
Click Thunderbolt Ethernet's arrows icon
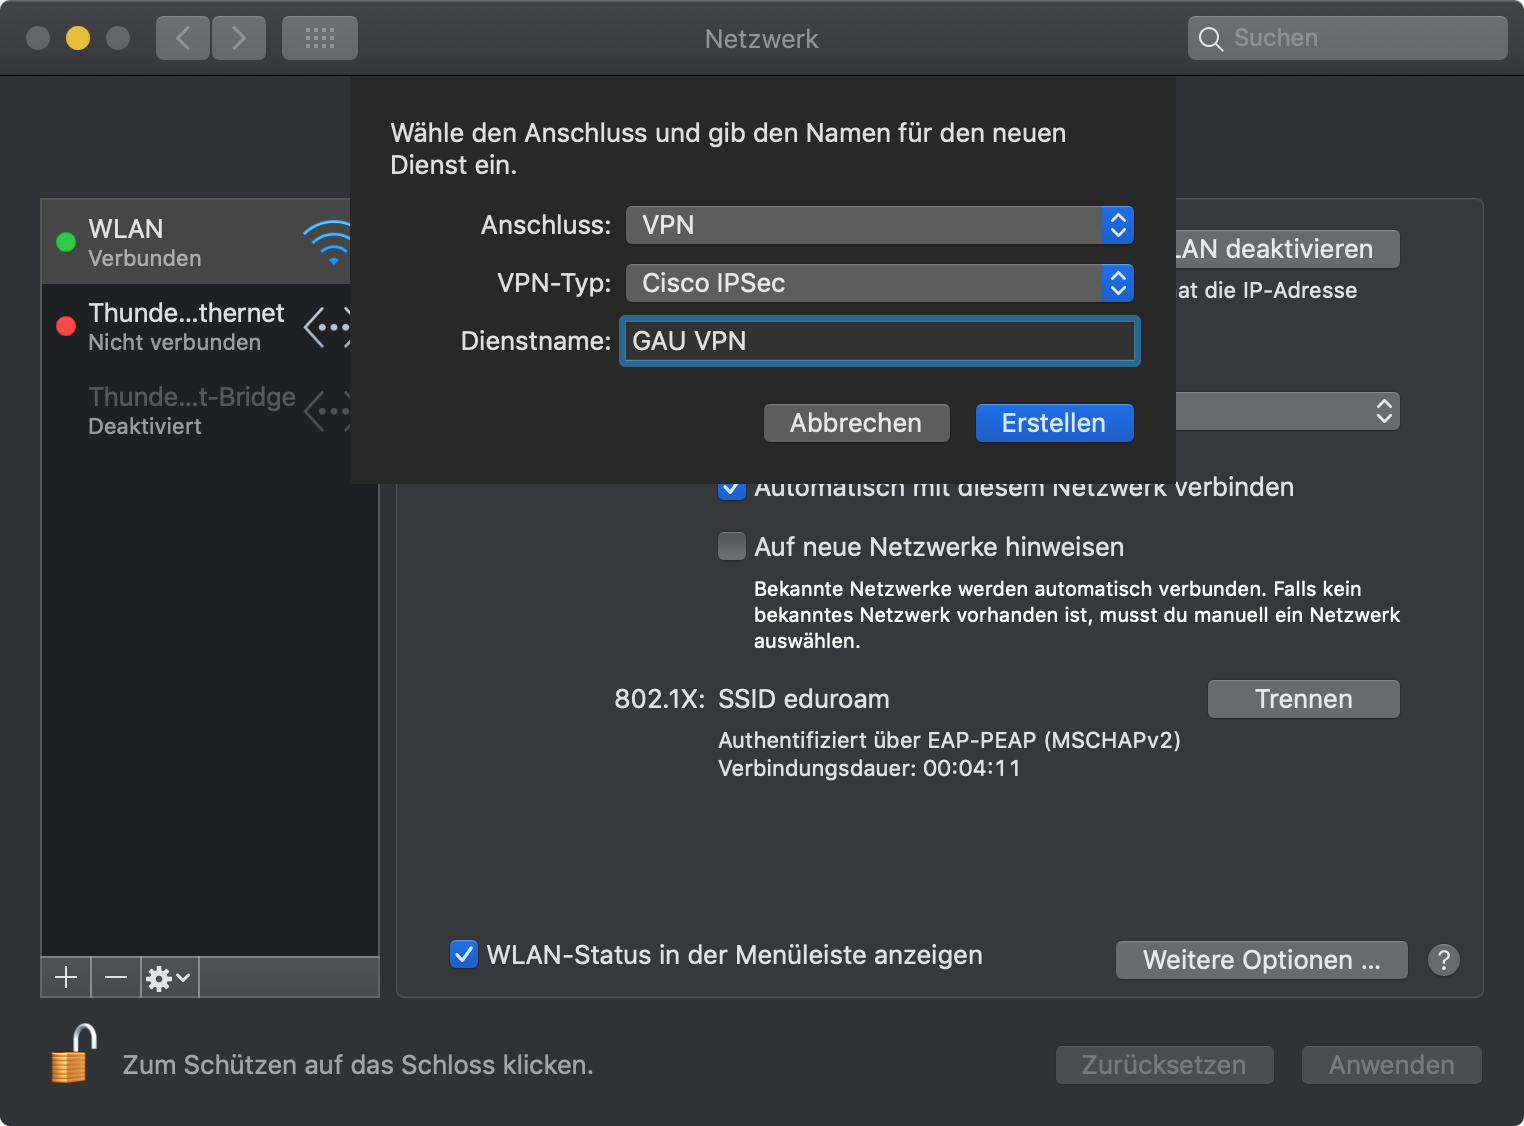pos(327,327)
